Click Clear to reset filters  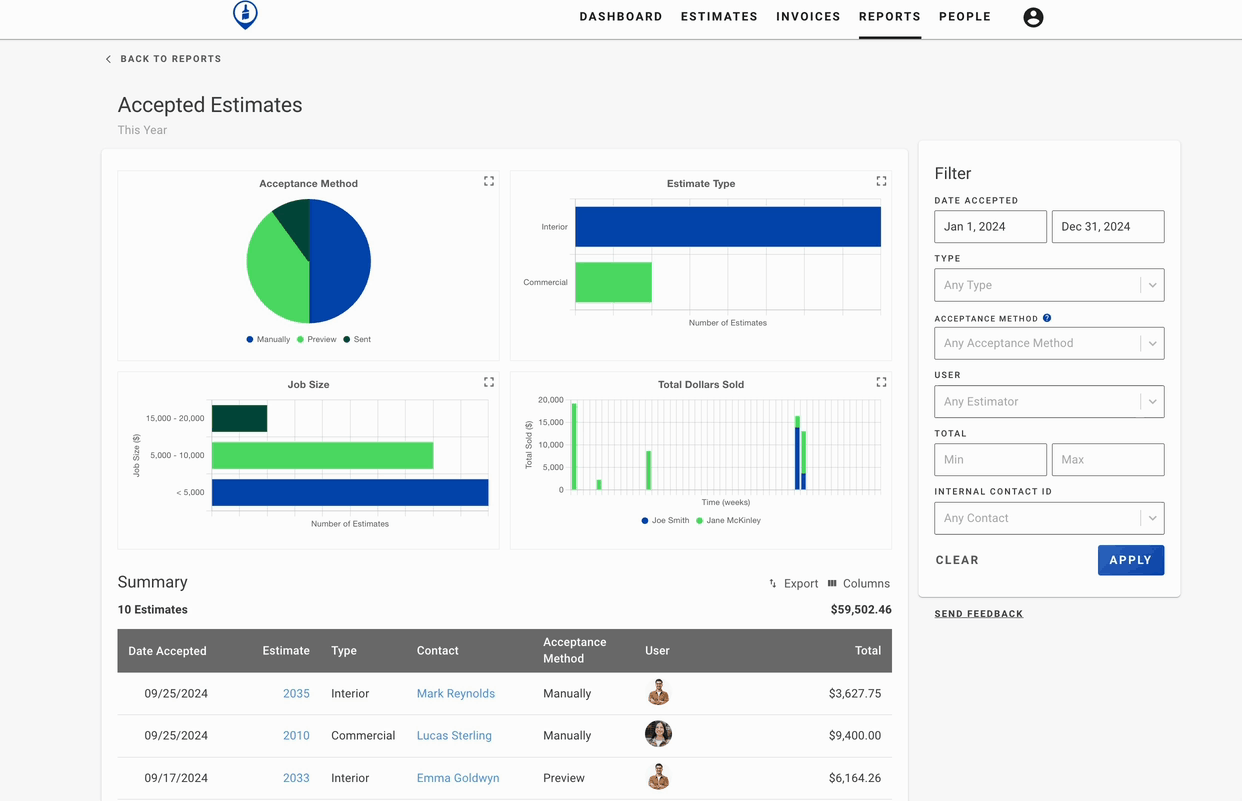click(x=957, y=560)
